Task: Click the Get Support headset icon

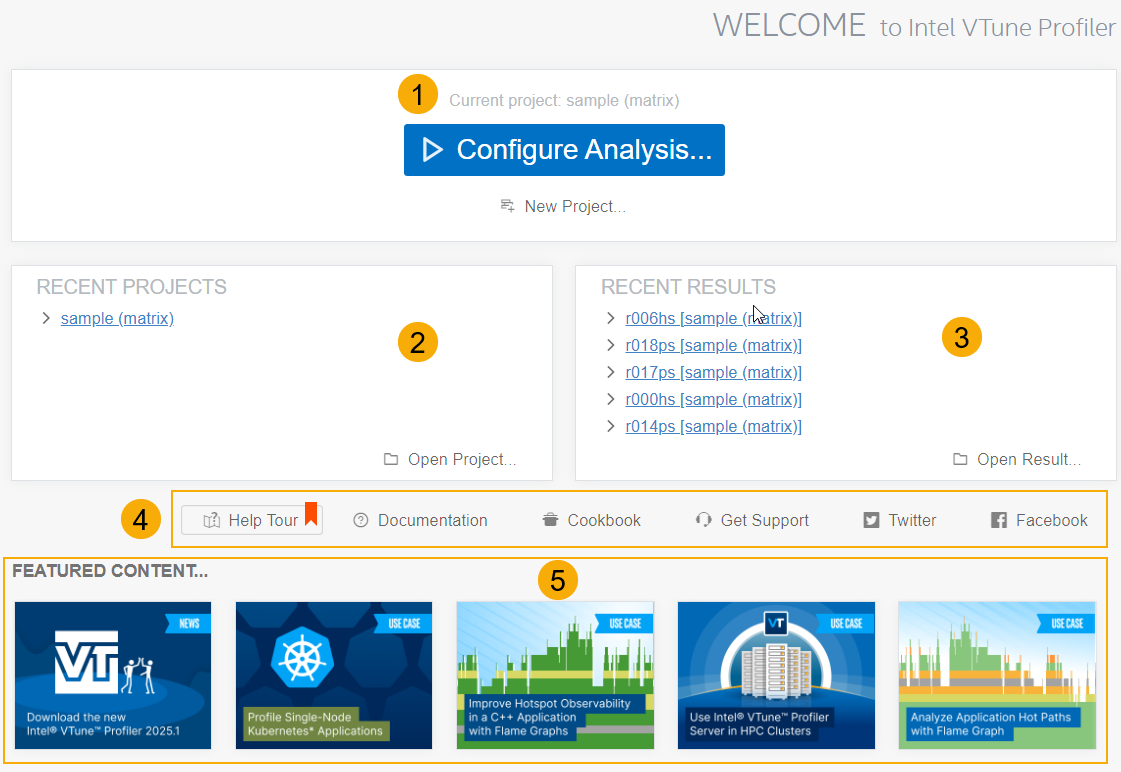Action: coord(703,520)
